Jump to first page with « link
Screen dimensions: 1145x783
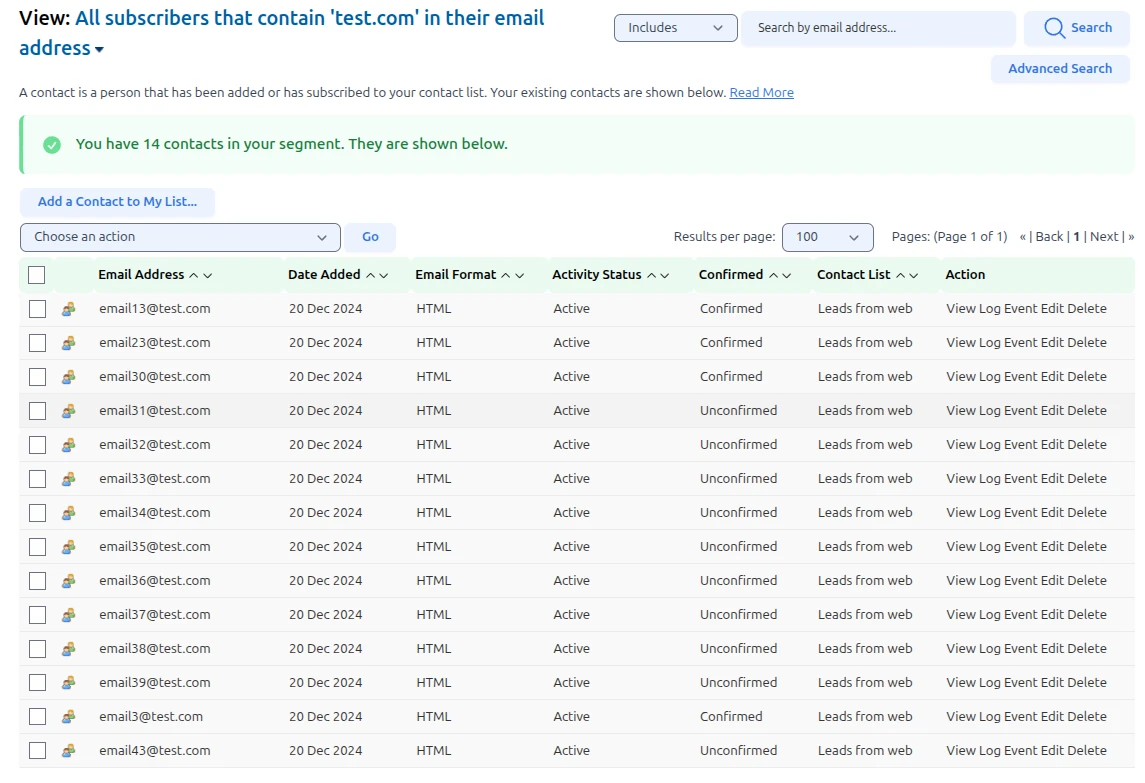coord(1023,237)
